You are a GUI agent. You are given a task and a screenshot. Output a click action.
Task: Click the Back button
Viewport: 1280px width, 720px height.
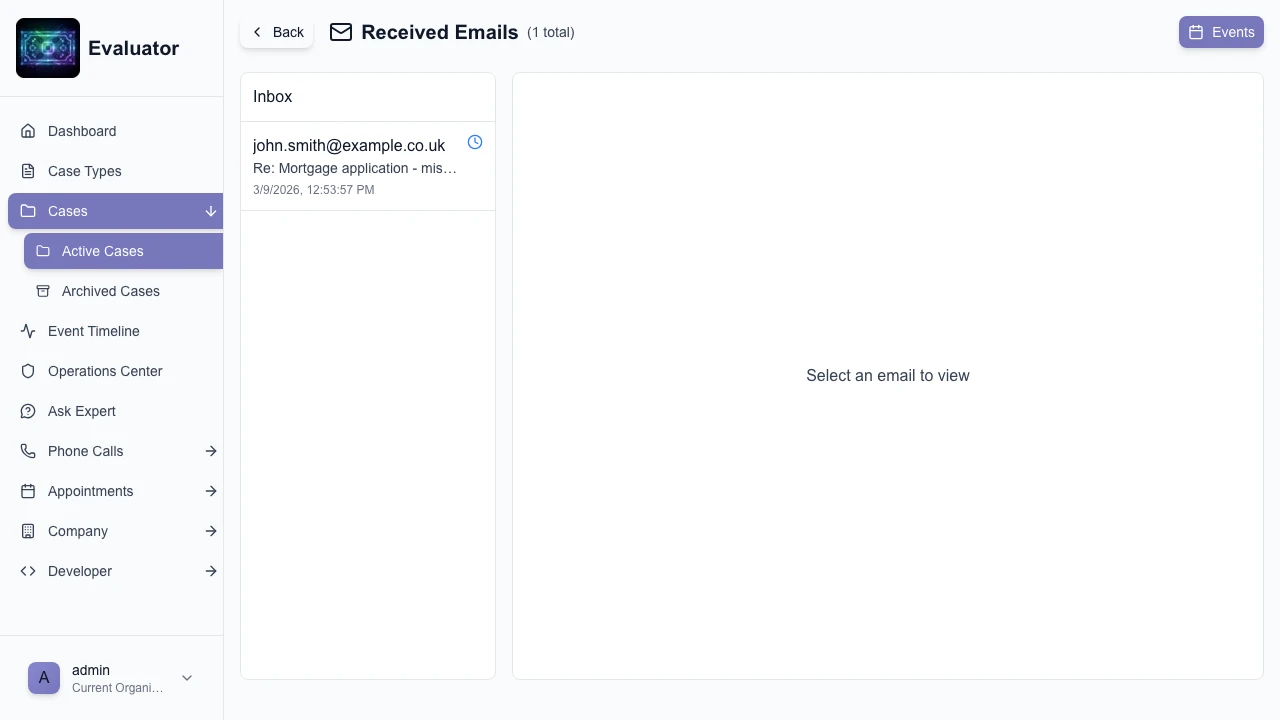pyautogui.click(x=276, y=32)
